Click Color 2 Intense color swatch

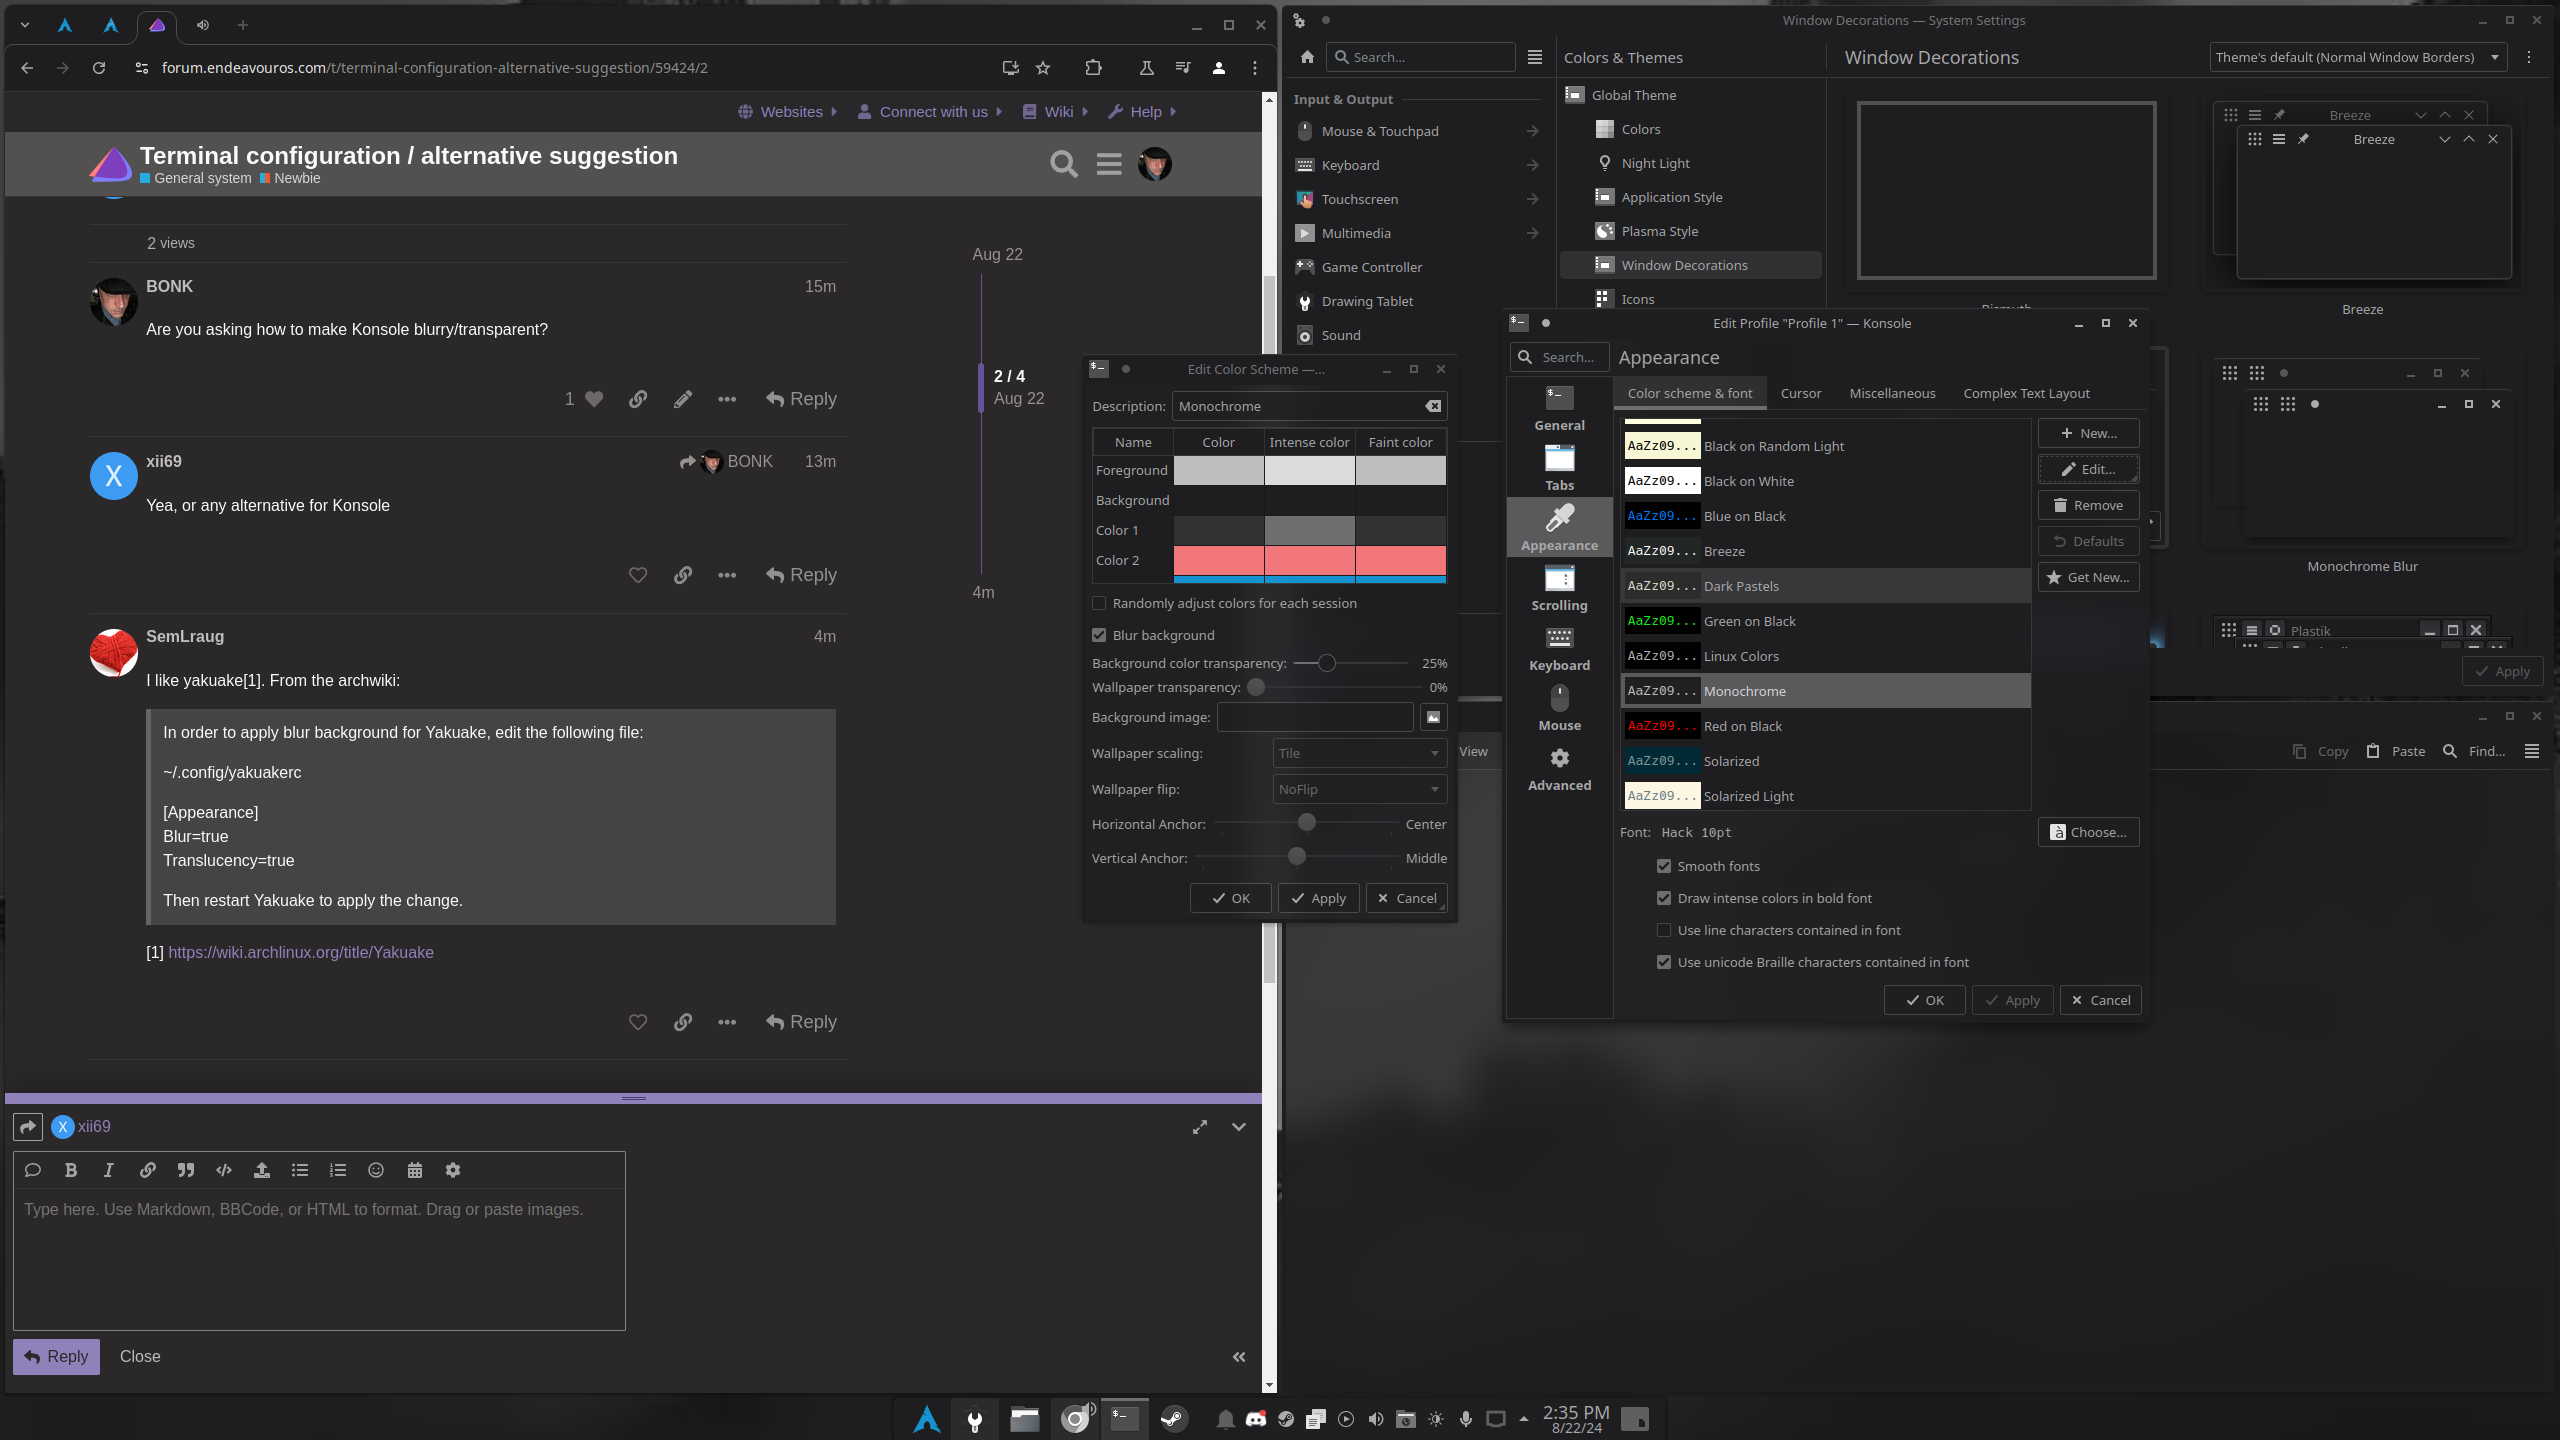tap(1309, 560)
